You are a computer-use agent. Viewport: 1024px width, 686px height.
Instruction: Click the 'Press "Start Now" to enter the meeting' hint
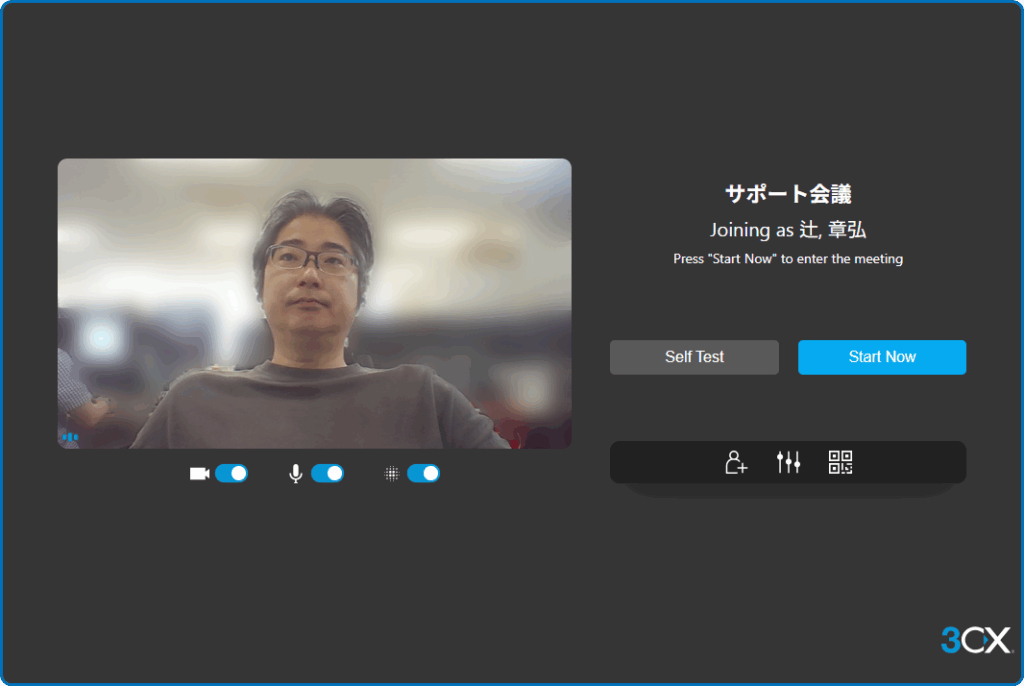[x=788, y=259]
